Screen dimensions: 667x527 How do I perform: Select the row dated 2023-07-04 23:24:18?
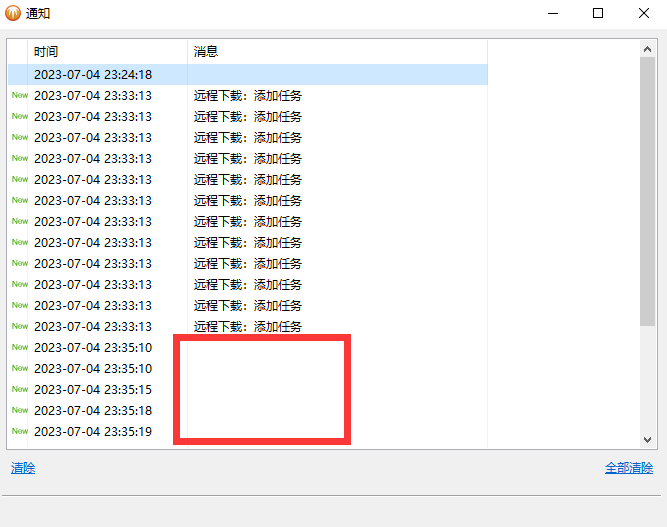pyautogui.click(x=248, y=74)
